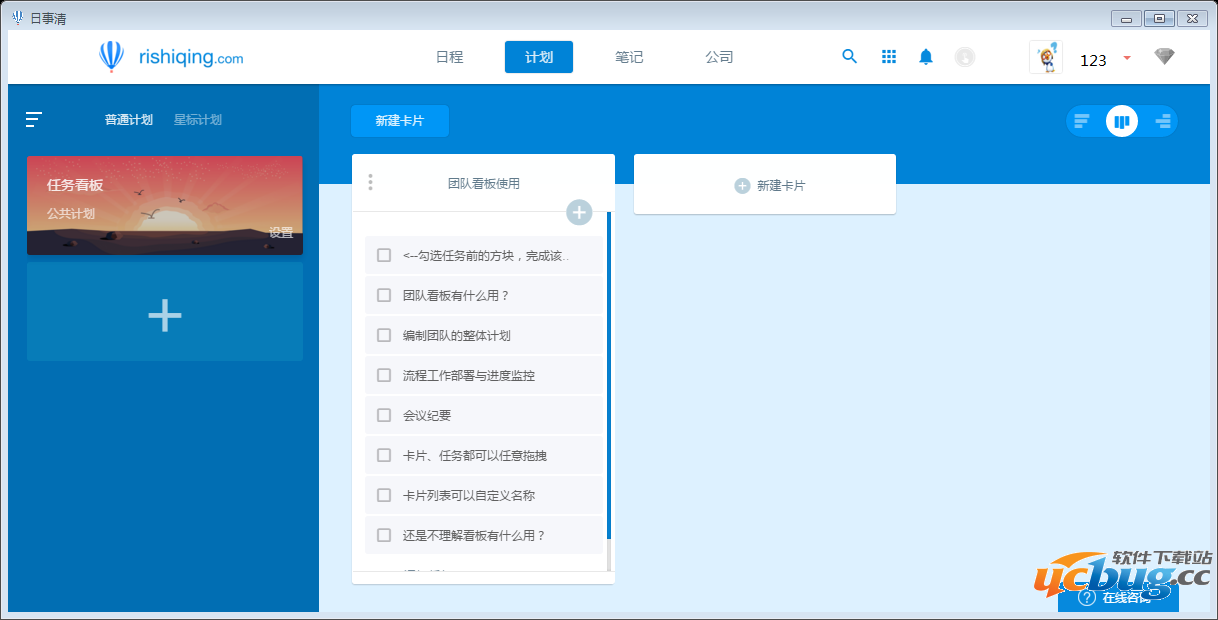1218x620 pixels.
Task: Click the large plus tile to add plan
Action: pos(165,316)
